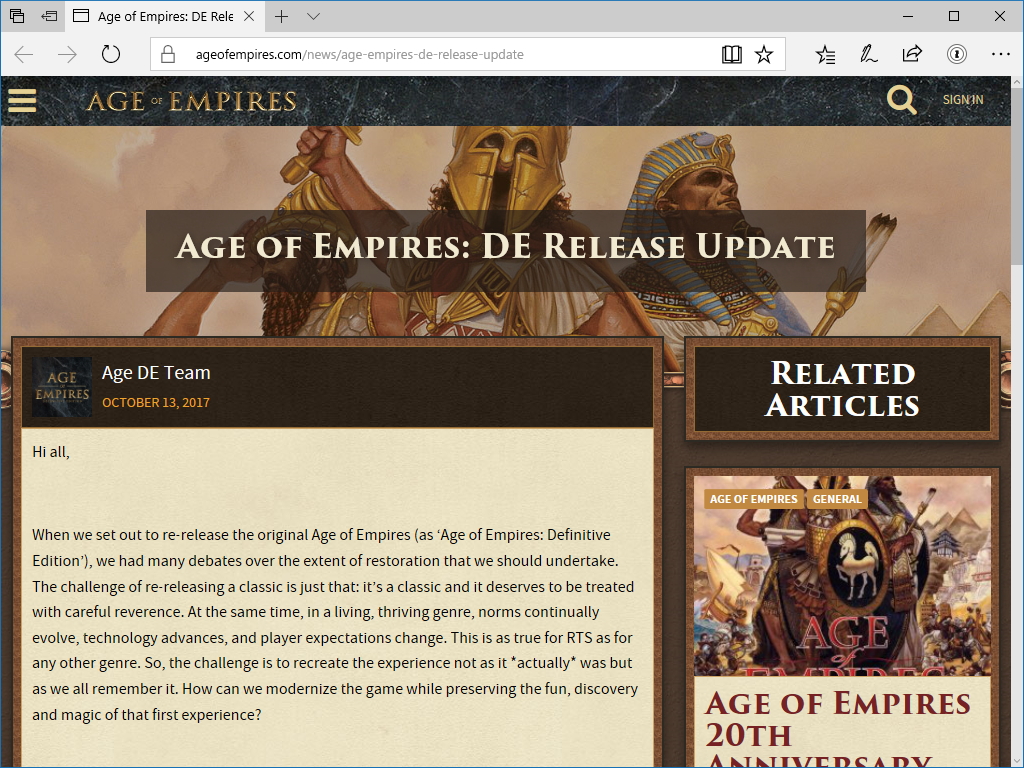Click the Age of Empires site logo
Screen dimensions: 1024x768
[191, 101]
